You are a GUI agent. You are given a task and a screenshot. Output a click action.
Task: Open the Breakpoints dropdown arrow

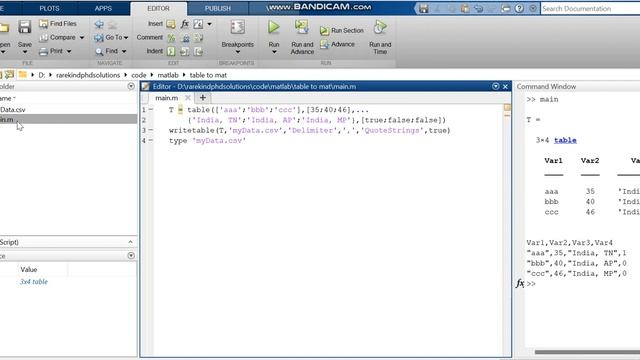(238, 52)
